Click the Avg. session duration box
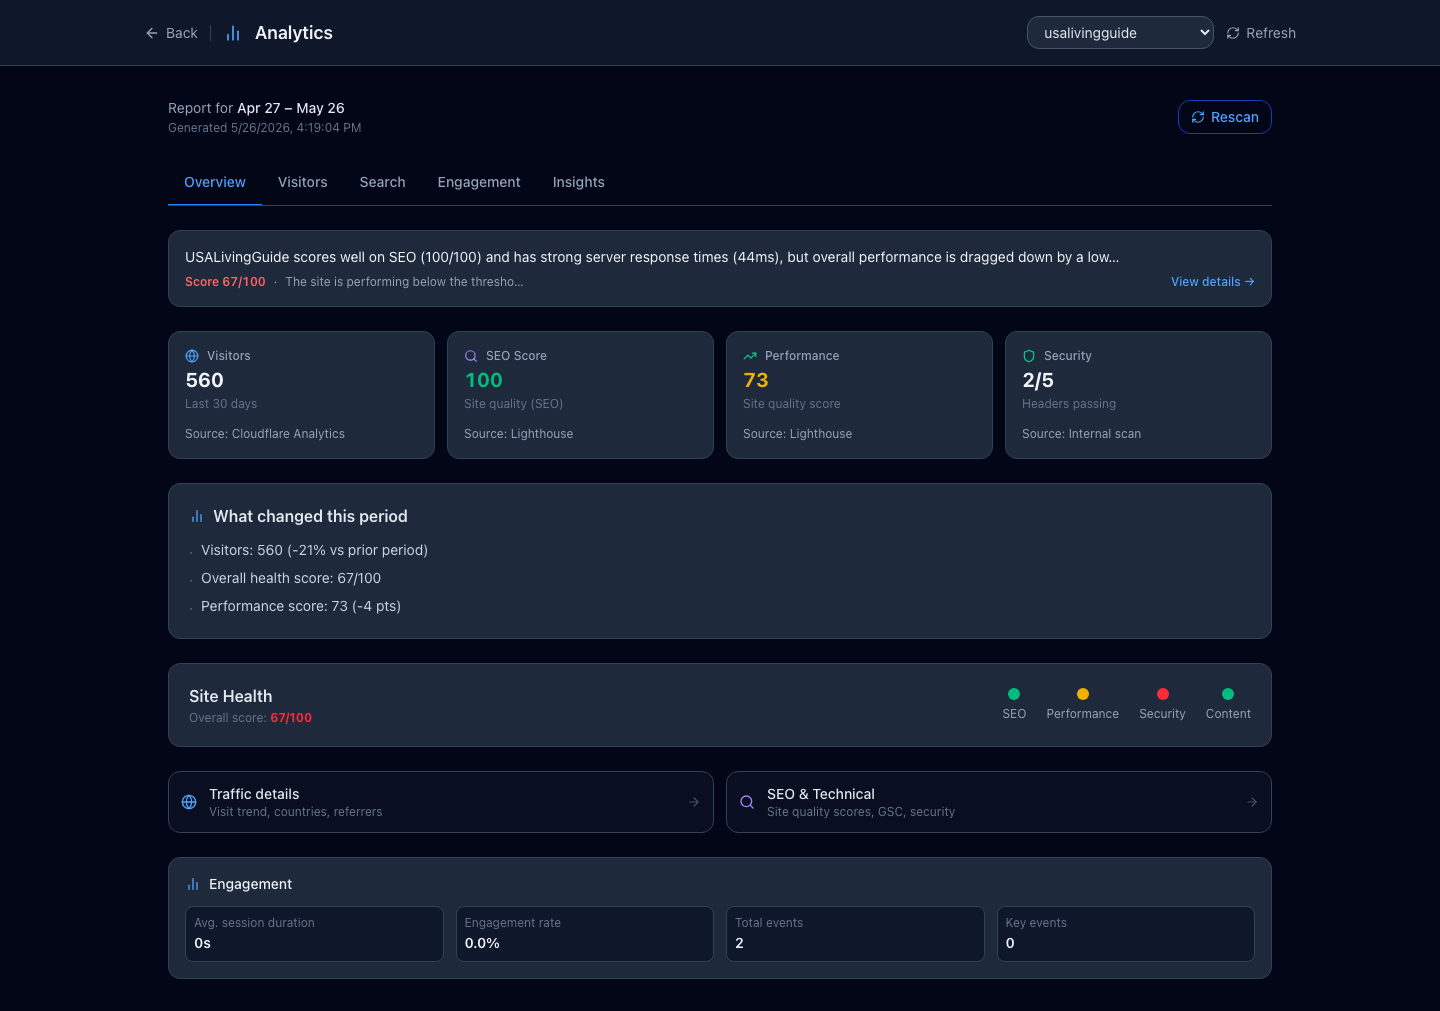The image size is (1440, 1011). click(314, 934)
